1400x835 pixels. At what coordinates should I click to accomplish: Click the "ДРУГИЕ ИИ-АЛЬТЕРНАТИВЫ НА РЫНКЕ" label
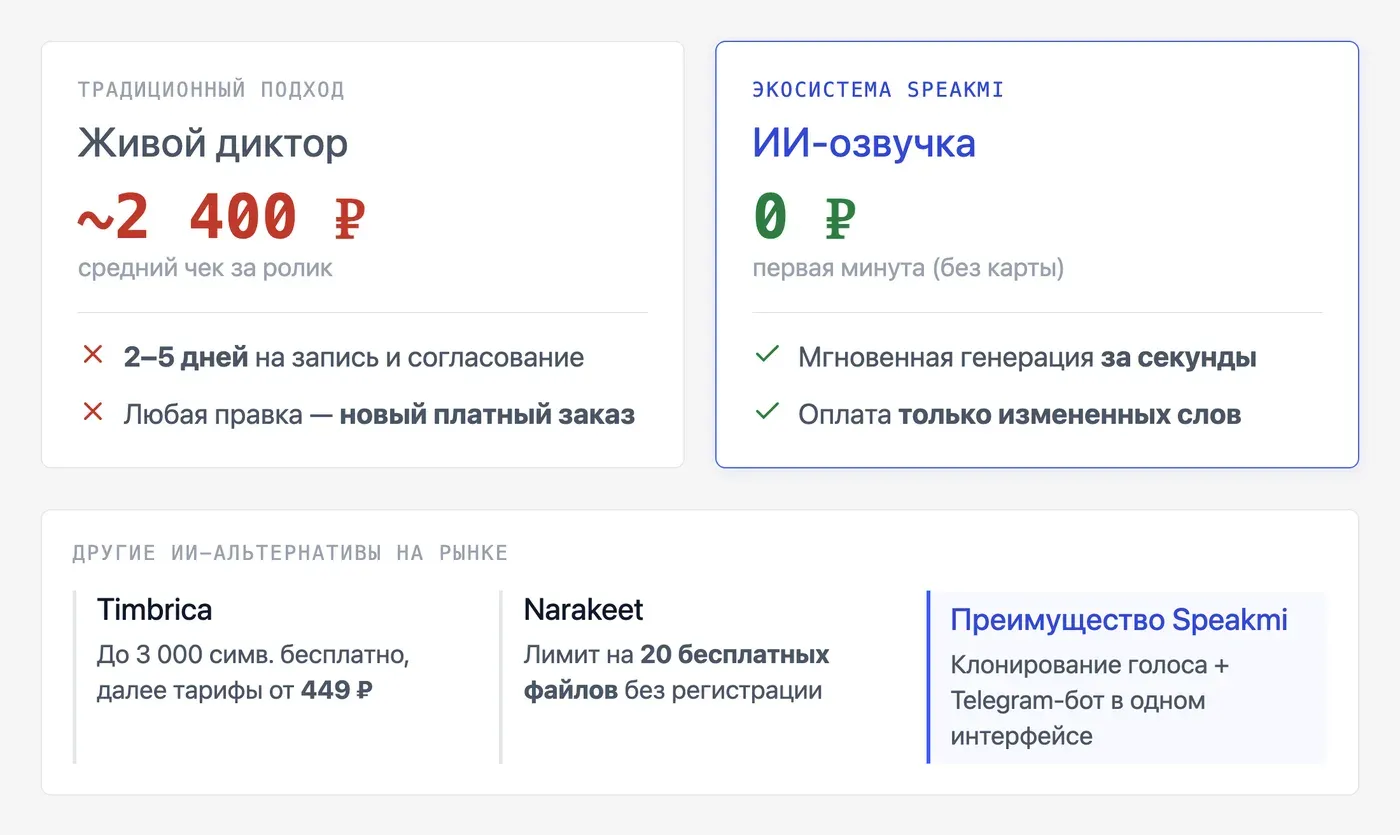click(x=290, y=553)
